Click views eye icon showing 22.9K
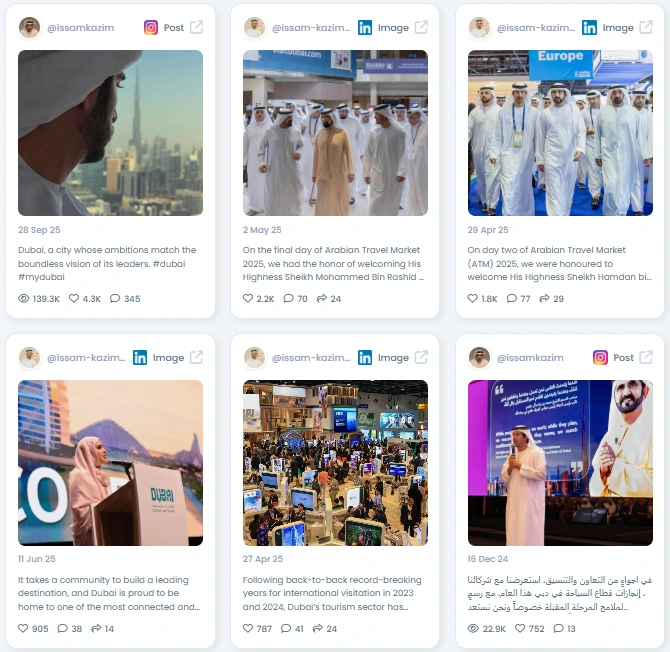This screenshot has width=670, height=652. 473,628
